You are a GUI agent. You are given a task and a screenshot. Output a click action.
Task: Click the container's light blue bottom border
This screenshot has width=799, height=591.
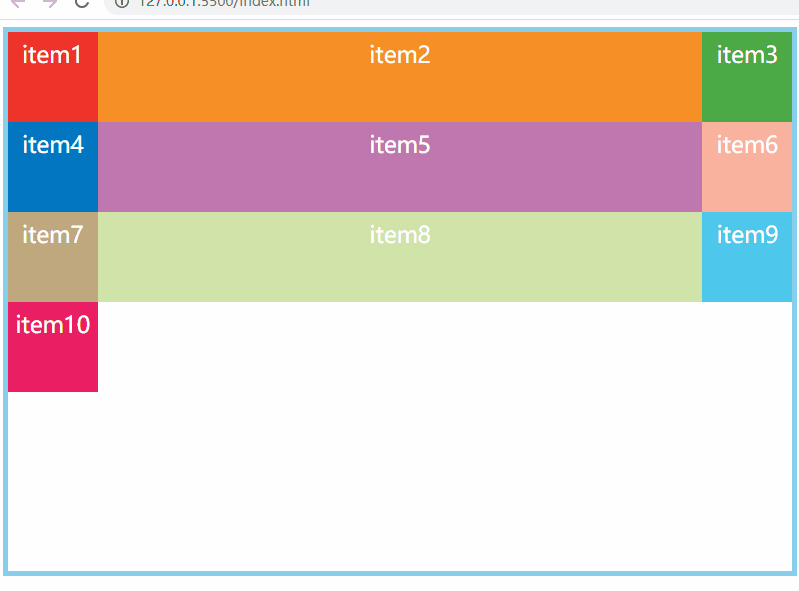click(400, 573)
